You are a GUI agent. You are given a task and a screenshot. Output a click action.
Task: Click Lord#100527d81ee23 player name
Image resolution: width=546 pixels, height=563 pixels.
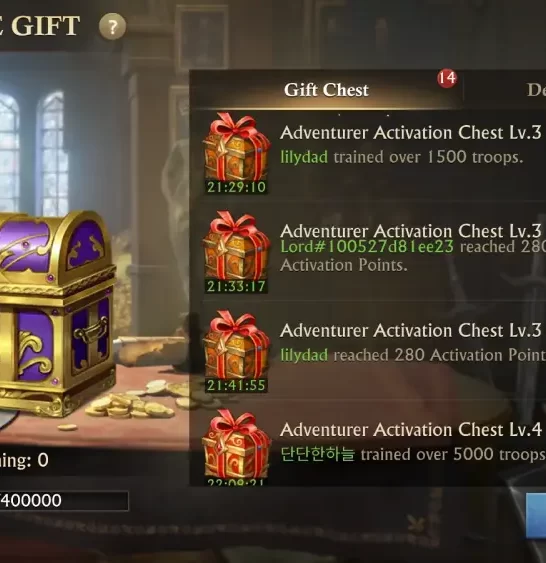tap(367, 247)
